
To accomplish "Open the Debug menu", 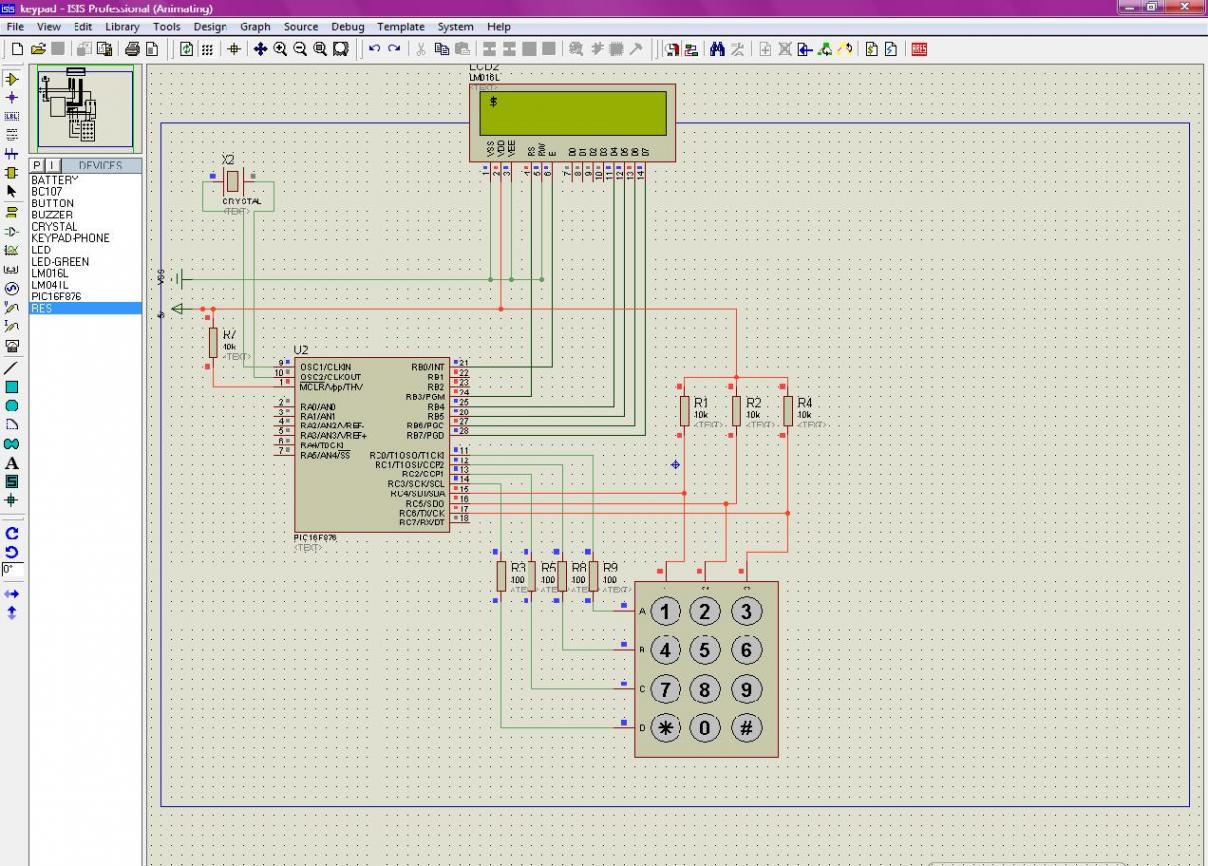I will coord(348,27).
